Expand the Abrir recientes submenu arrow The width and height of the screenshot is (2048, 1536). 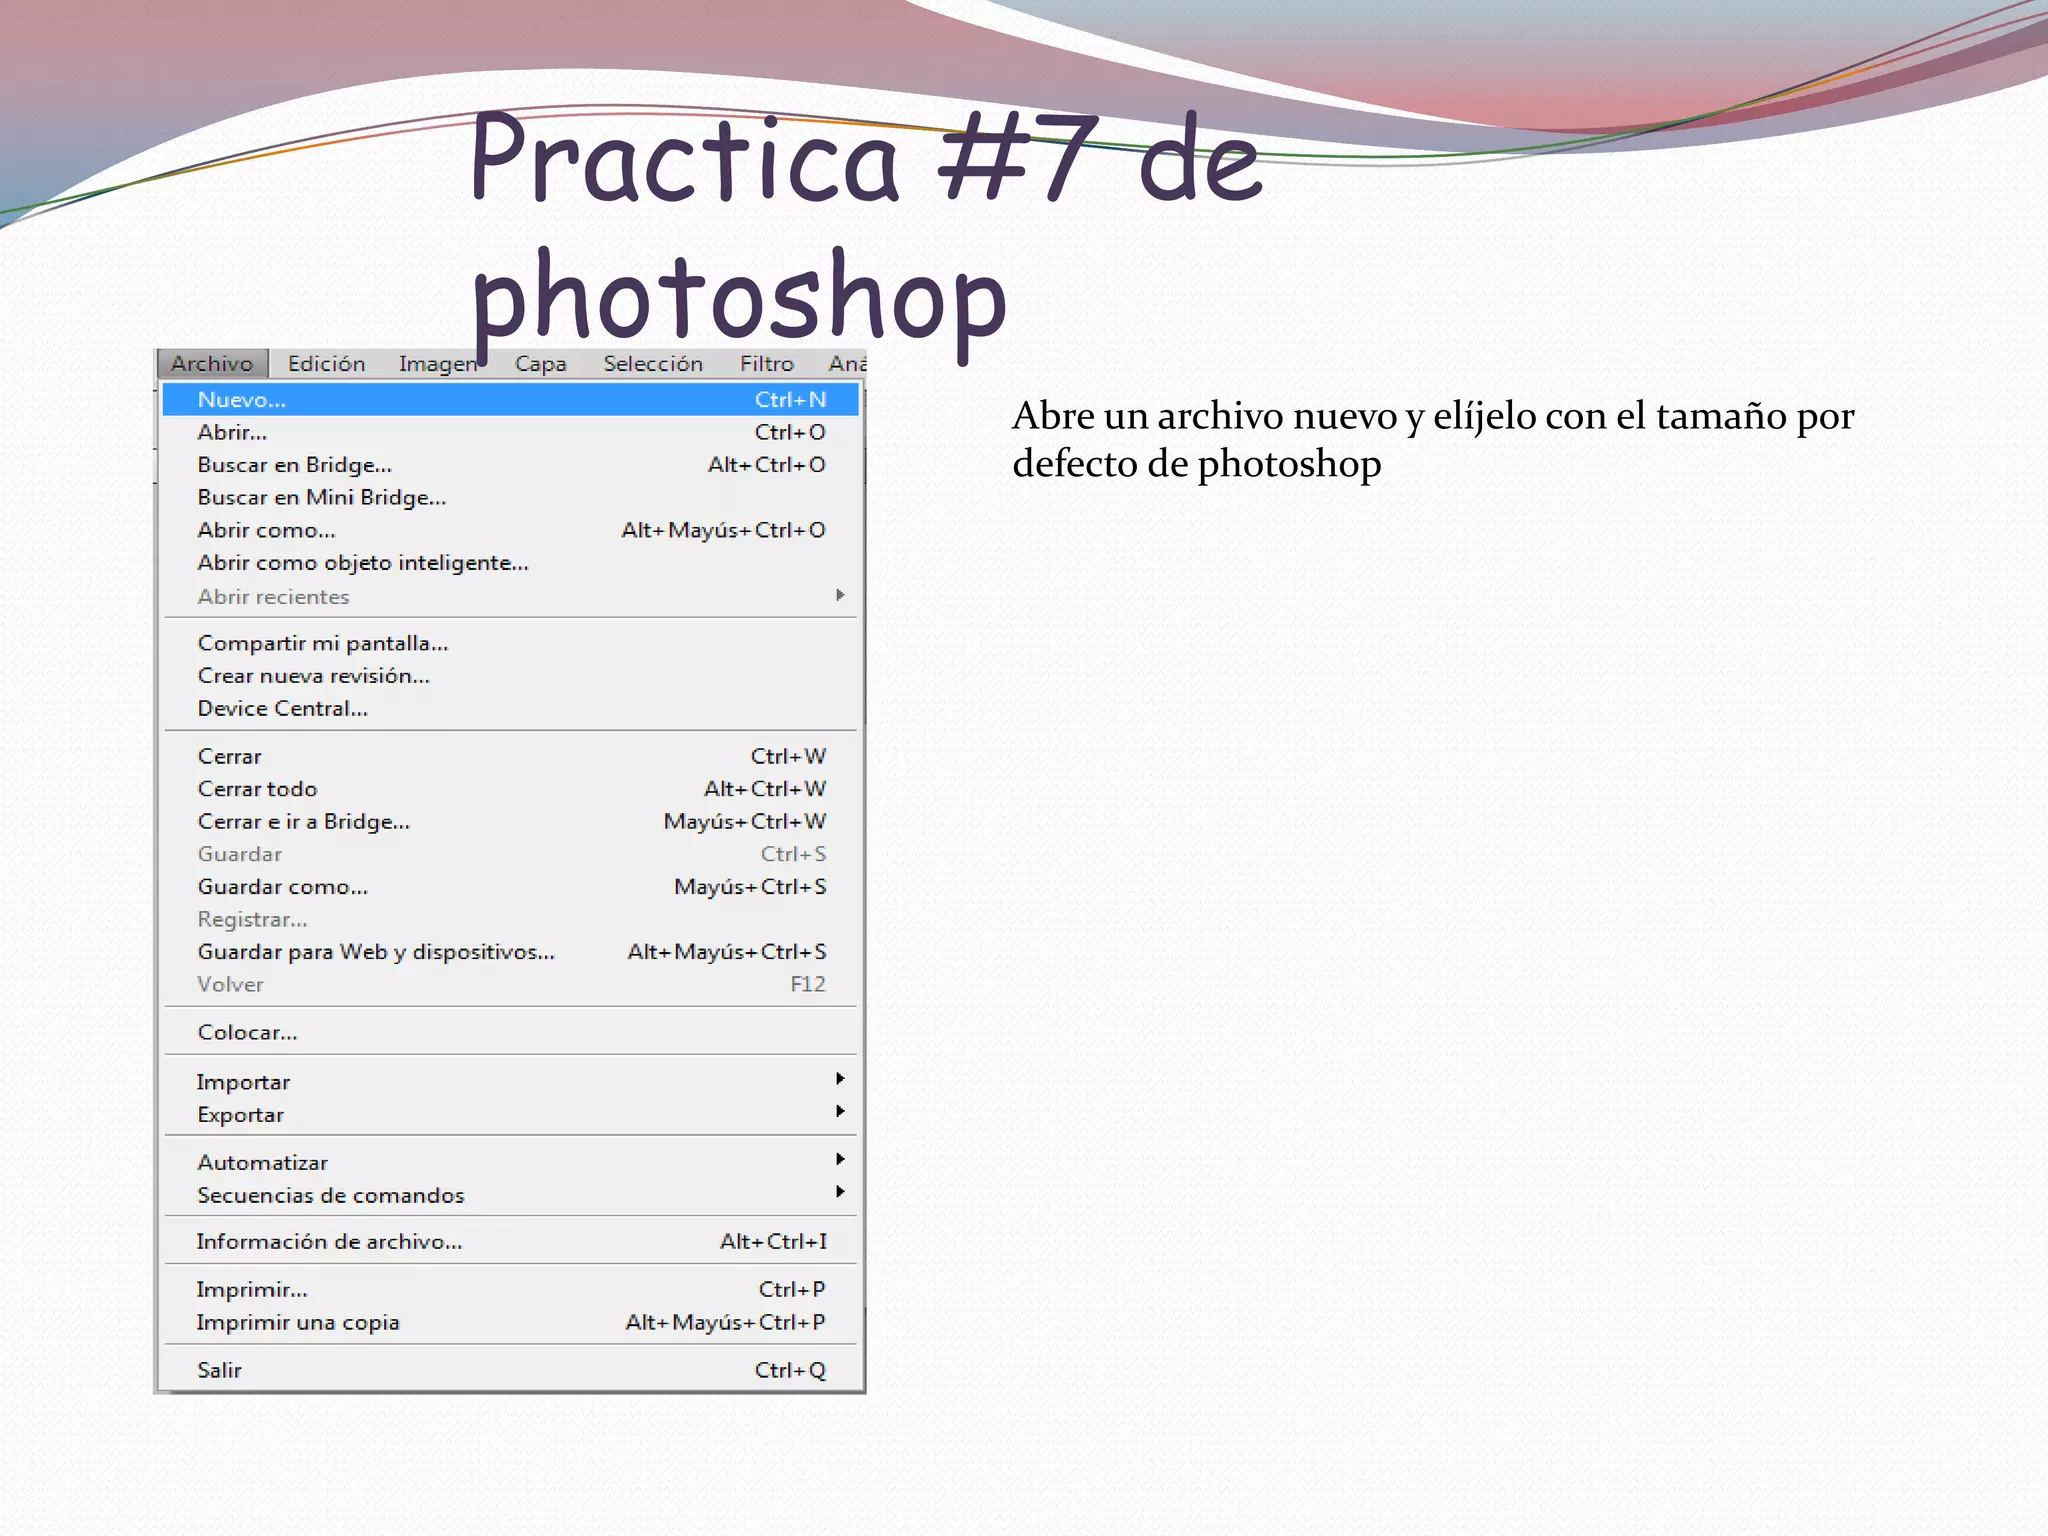click(840, 596)
